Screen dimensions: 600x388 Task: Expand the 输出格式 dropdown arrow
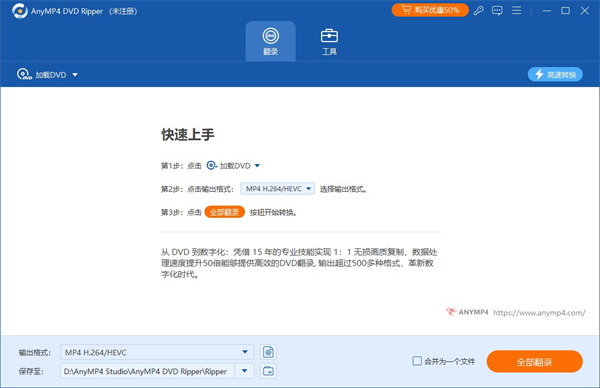point(245,352)
